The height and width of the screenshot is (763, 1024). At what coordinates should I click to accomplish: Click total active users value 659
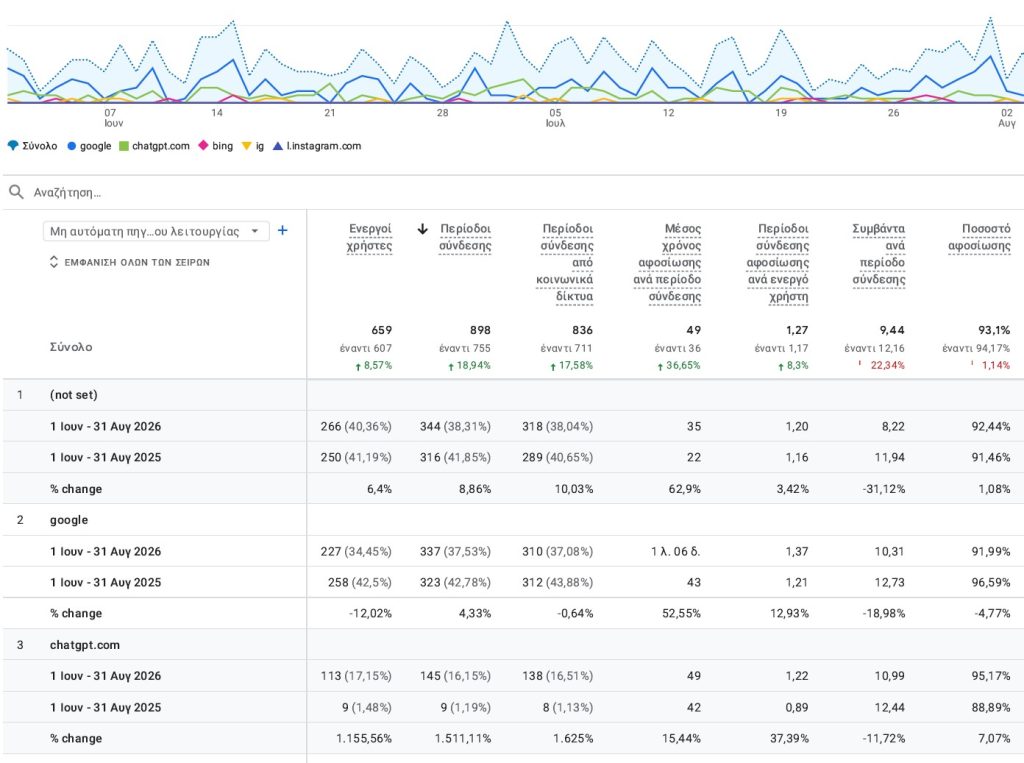pyautogui.click(x=381, y=330)
